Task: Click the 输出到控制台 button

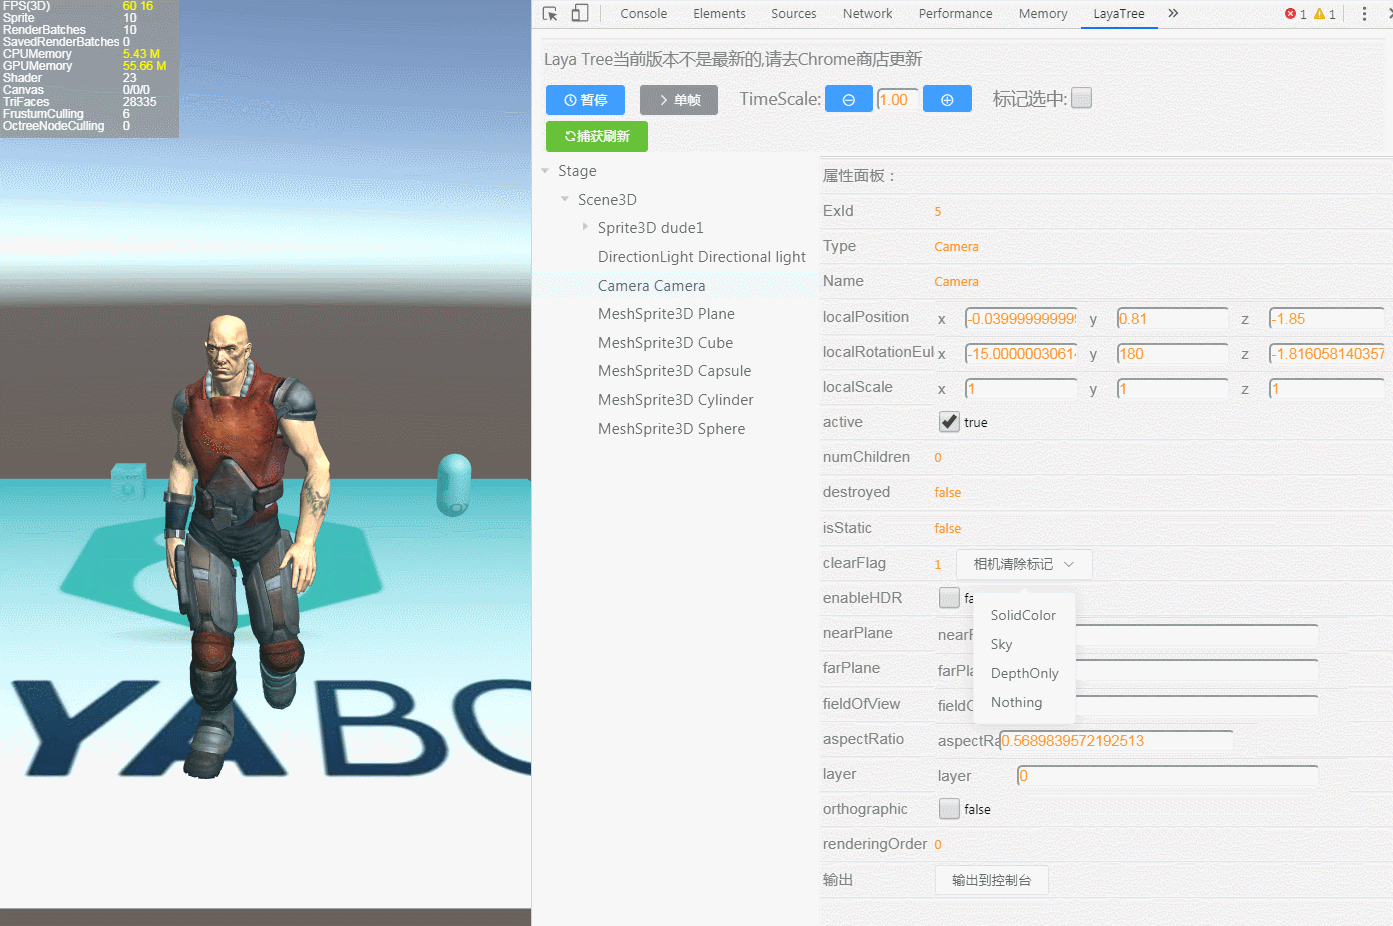Action: (992, 880)
